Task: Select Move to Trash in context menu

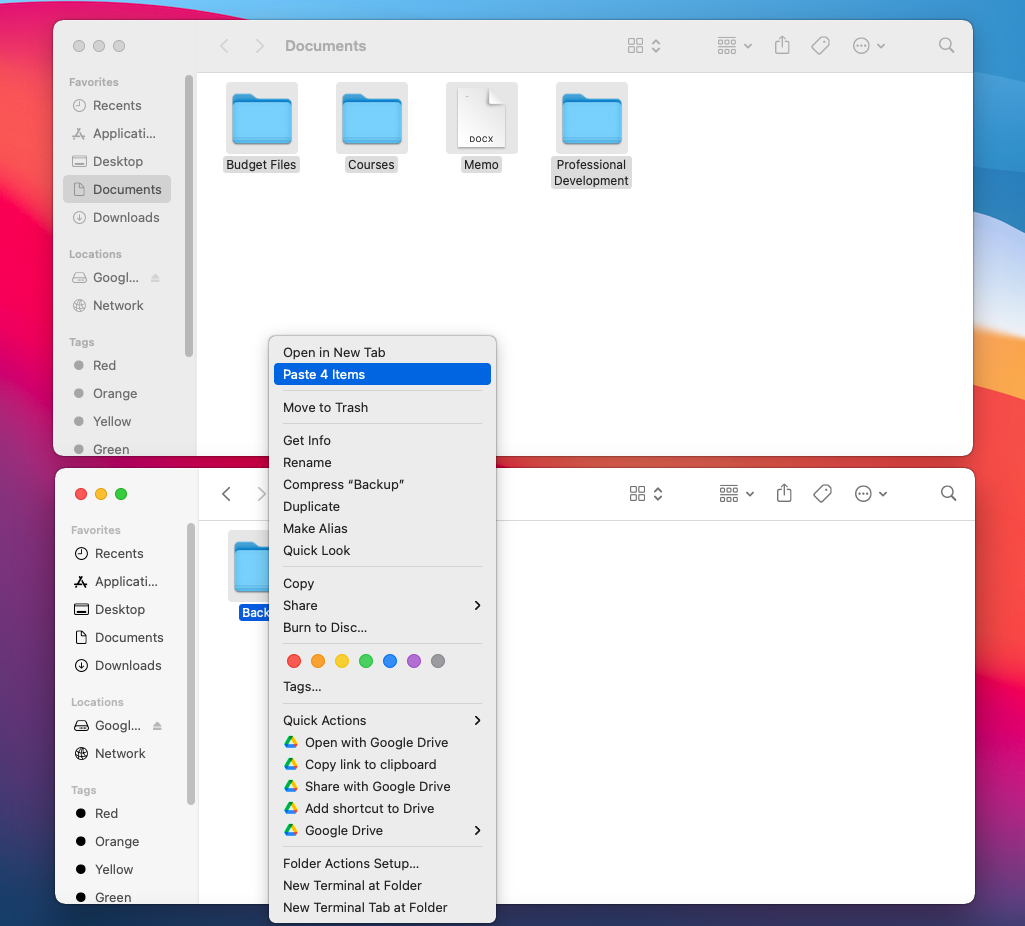Action: (x=326, y=408)
